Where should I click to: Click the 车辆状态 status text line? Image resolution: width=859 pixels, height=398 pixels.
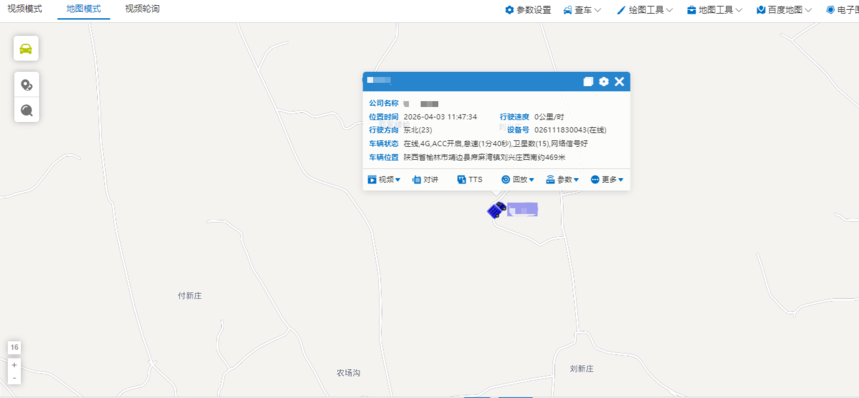click(496, 144)
